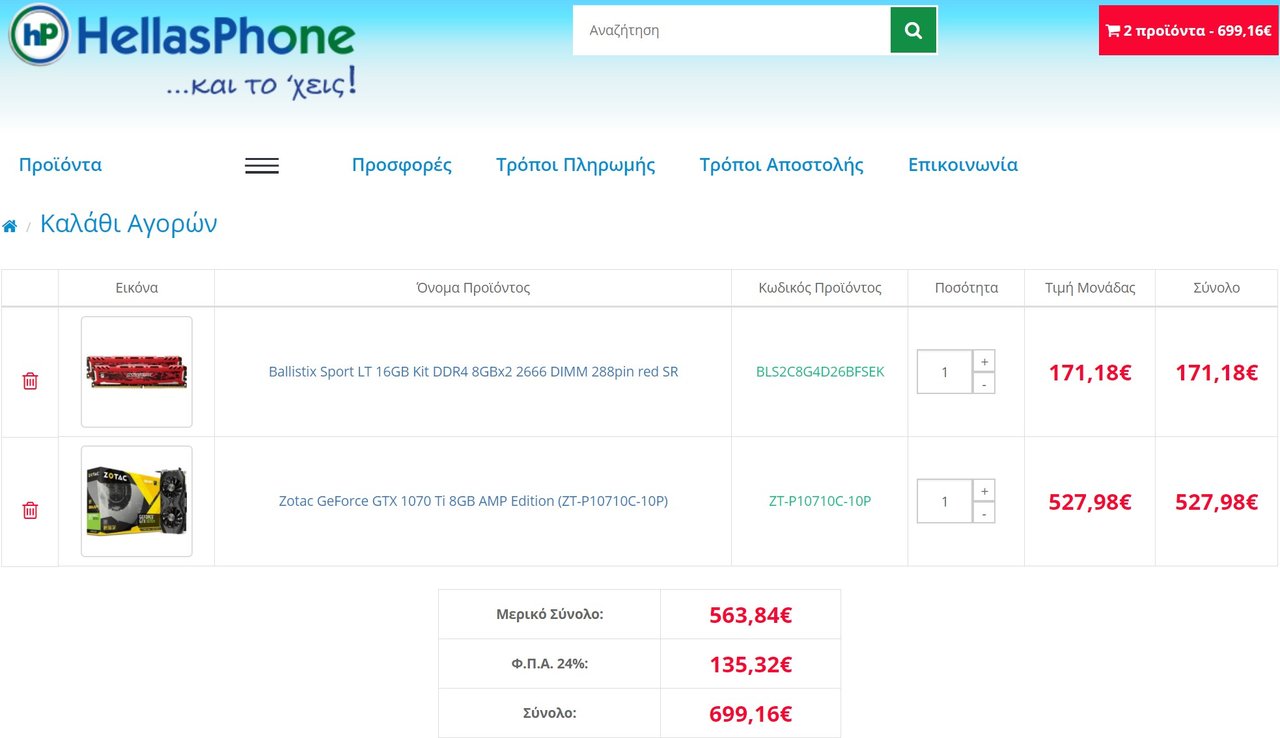
Task: Go to Προσφορές page
Action: (402, 165)
